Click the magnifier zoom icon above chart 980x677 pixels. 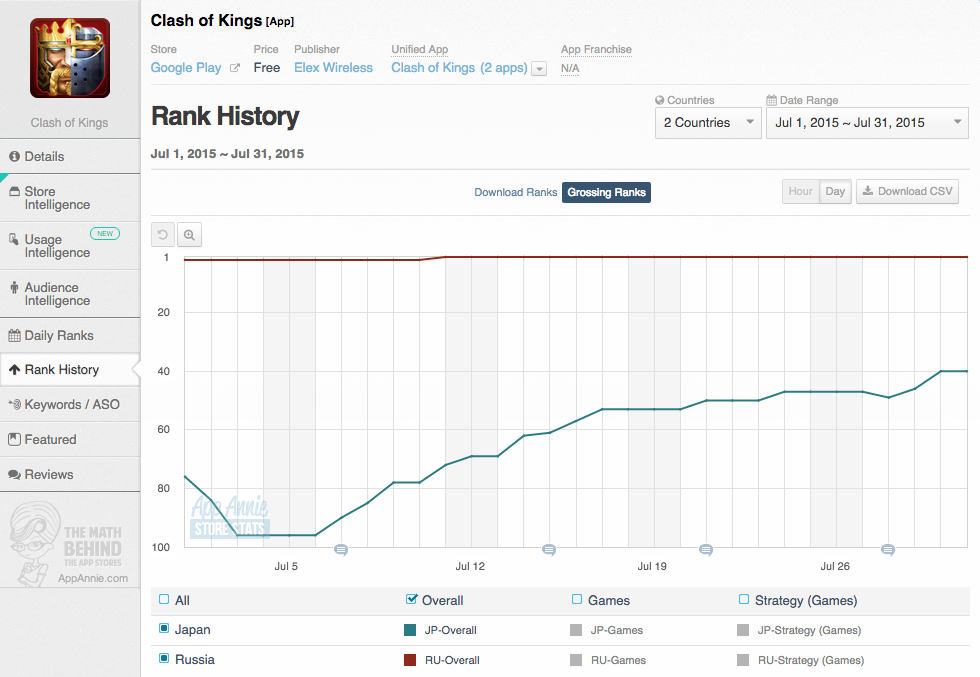[x=189, y=235]
